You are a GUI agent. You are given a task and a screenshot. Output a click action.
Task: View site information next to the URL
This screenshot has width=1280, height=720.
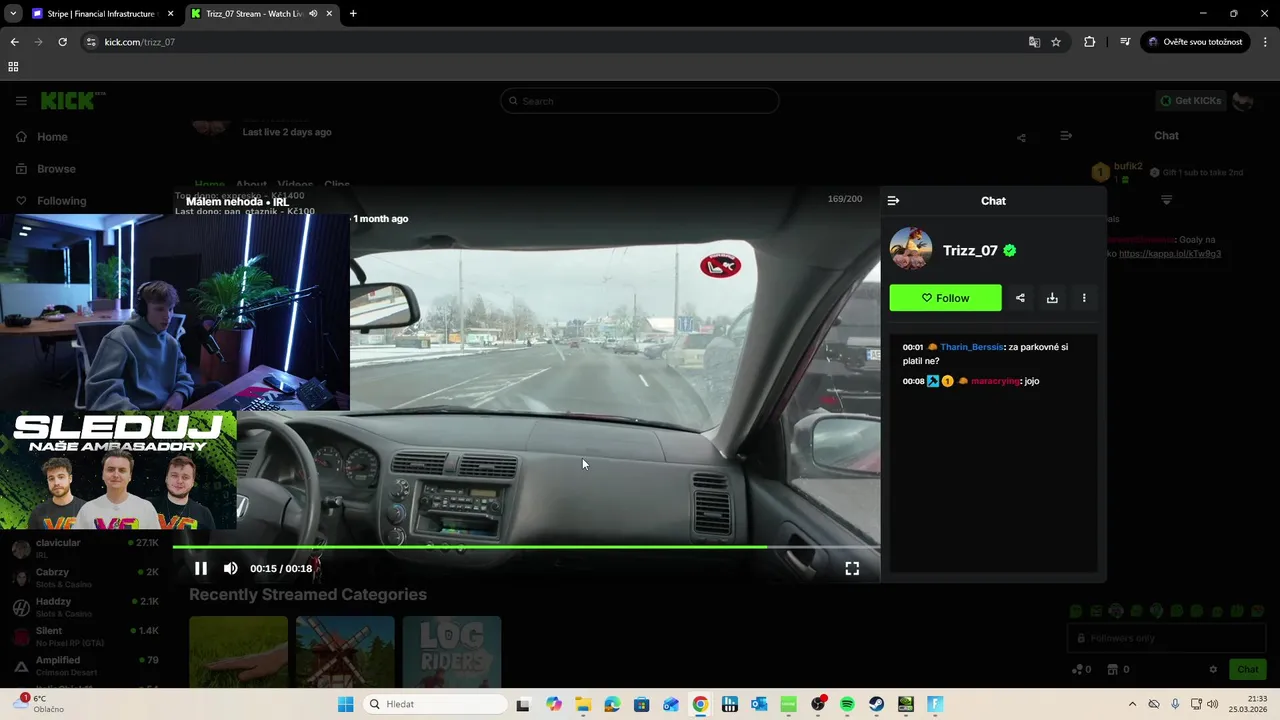pyautogui.click(x=91, y=42)
